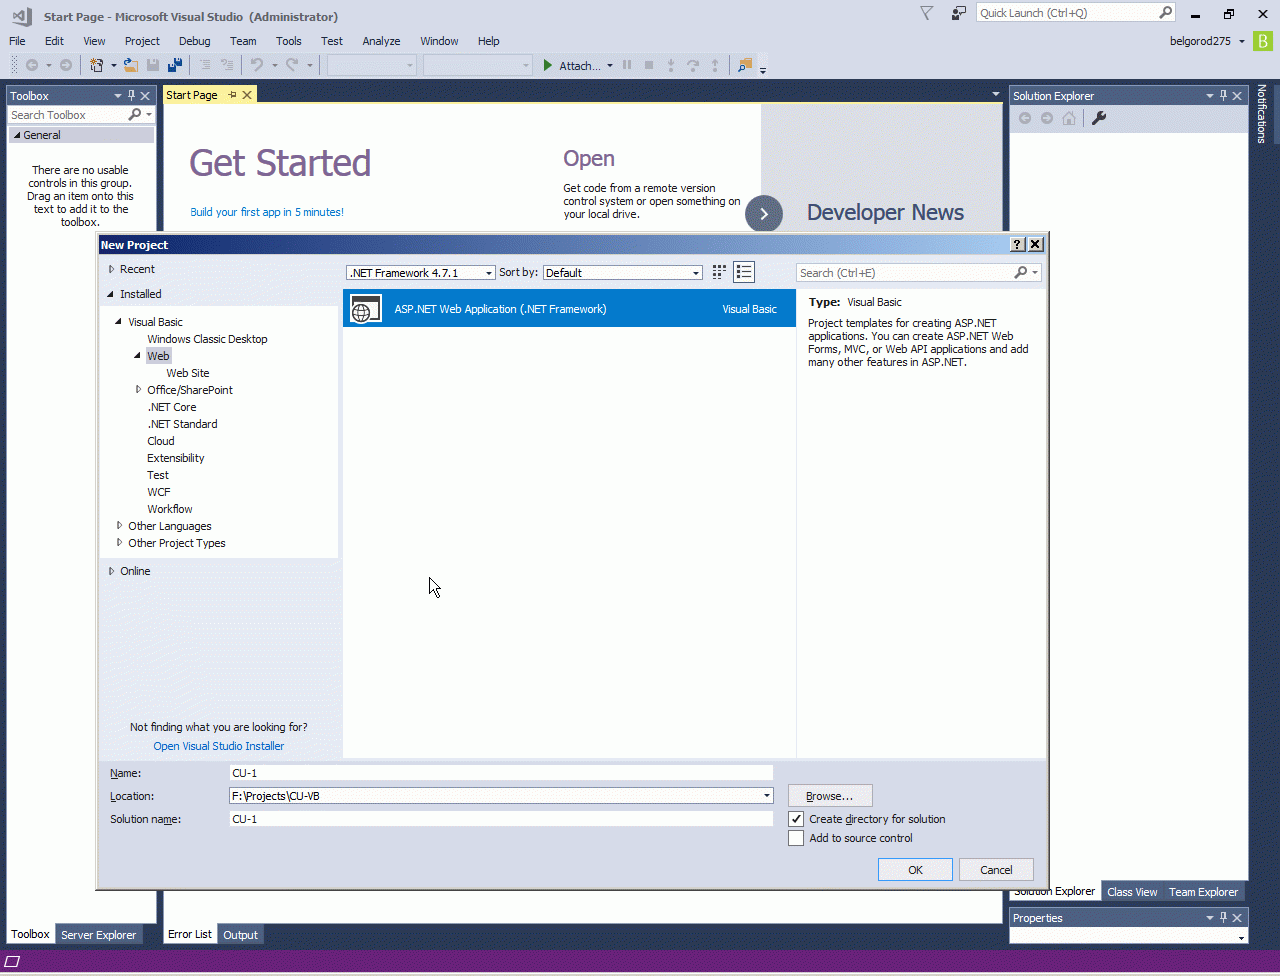Open the .NET Framework 4.7.1 version dropdown
Screen dimensions: 1280x976
489,273
